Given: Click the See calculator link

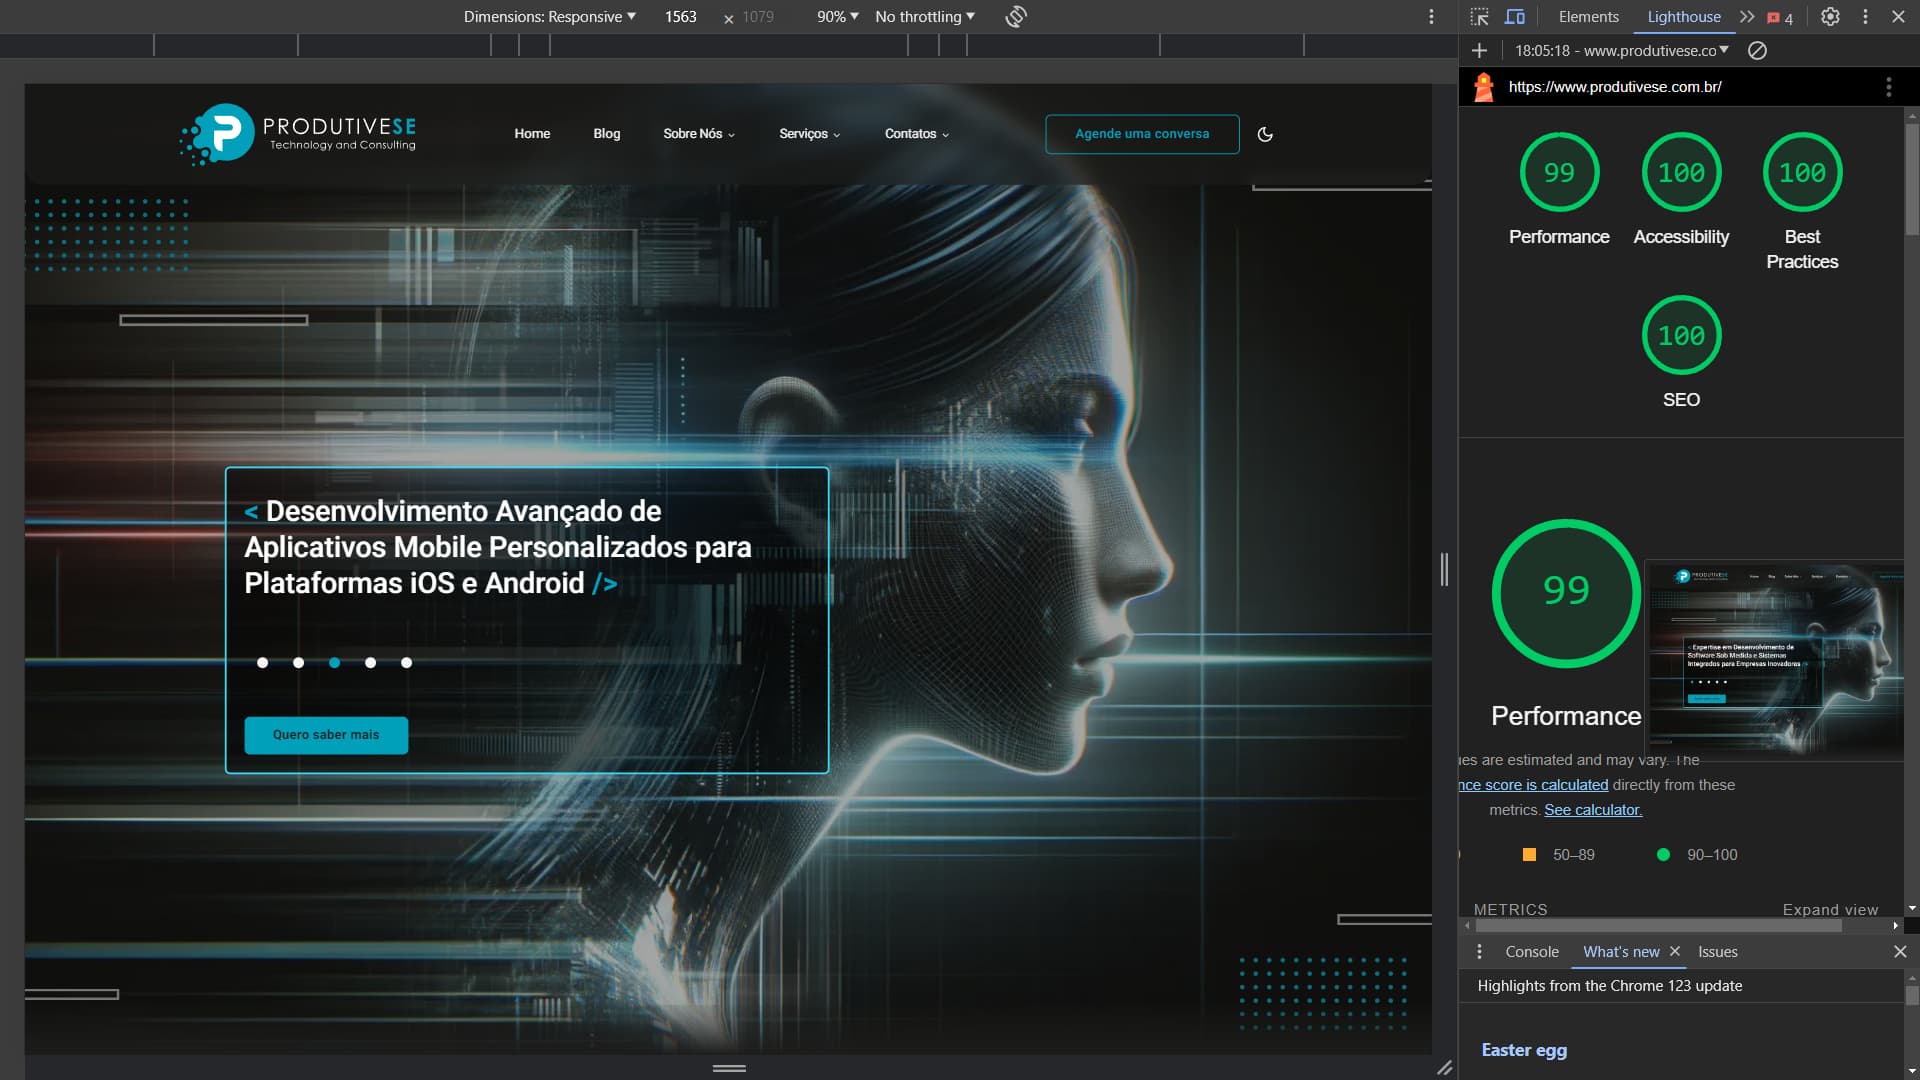Looking at the screenshot, I should tap(1593, 810).
